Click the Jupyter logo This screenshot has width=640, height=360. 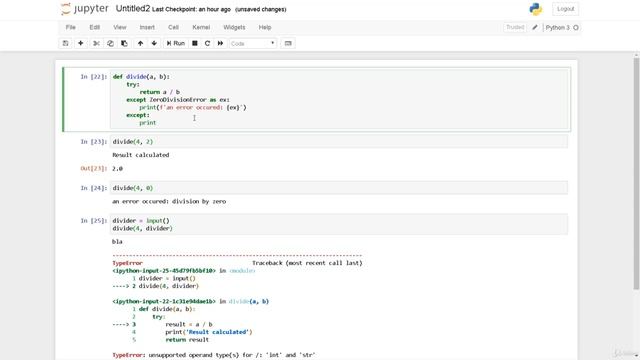[x=85, y=9]
